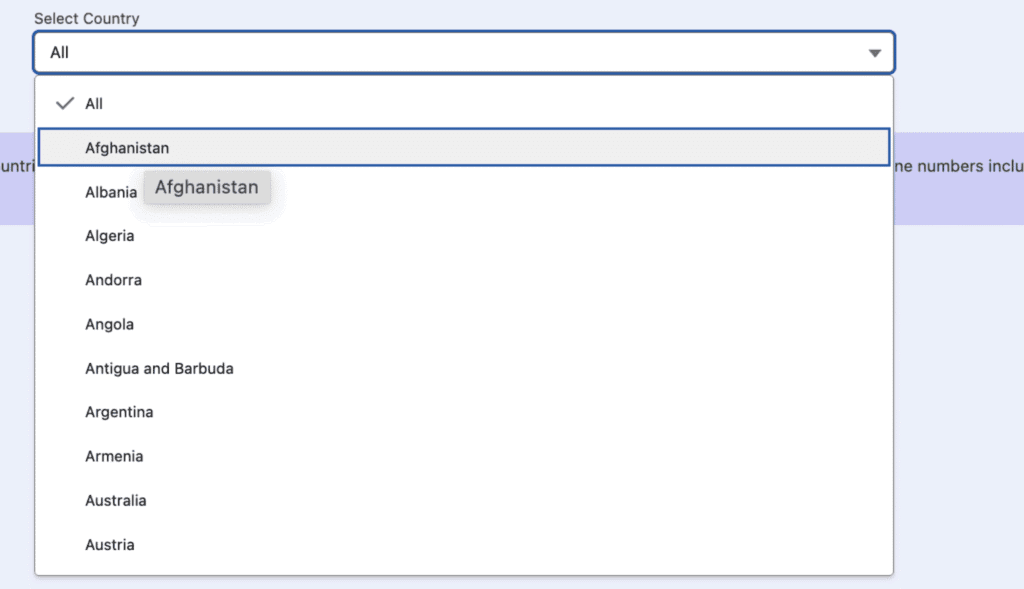Click the Select Country field label
1024x589 pixels.
(87, 19)
